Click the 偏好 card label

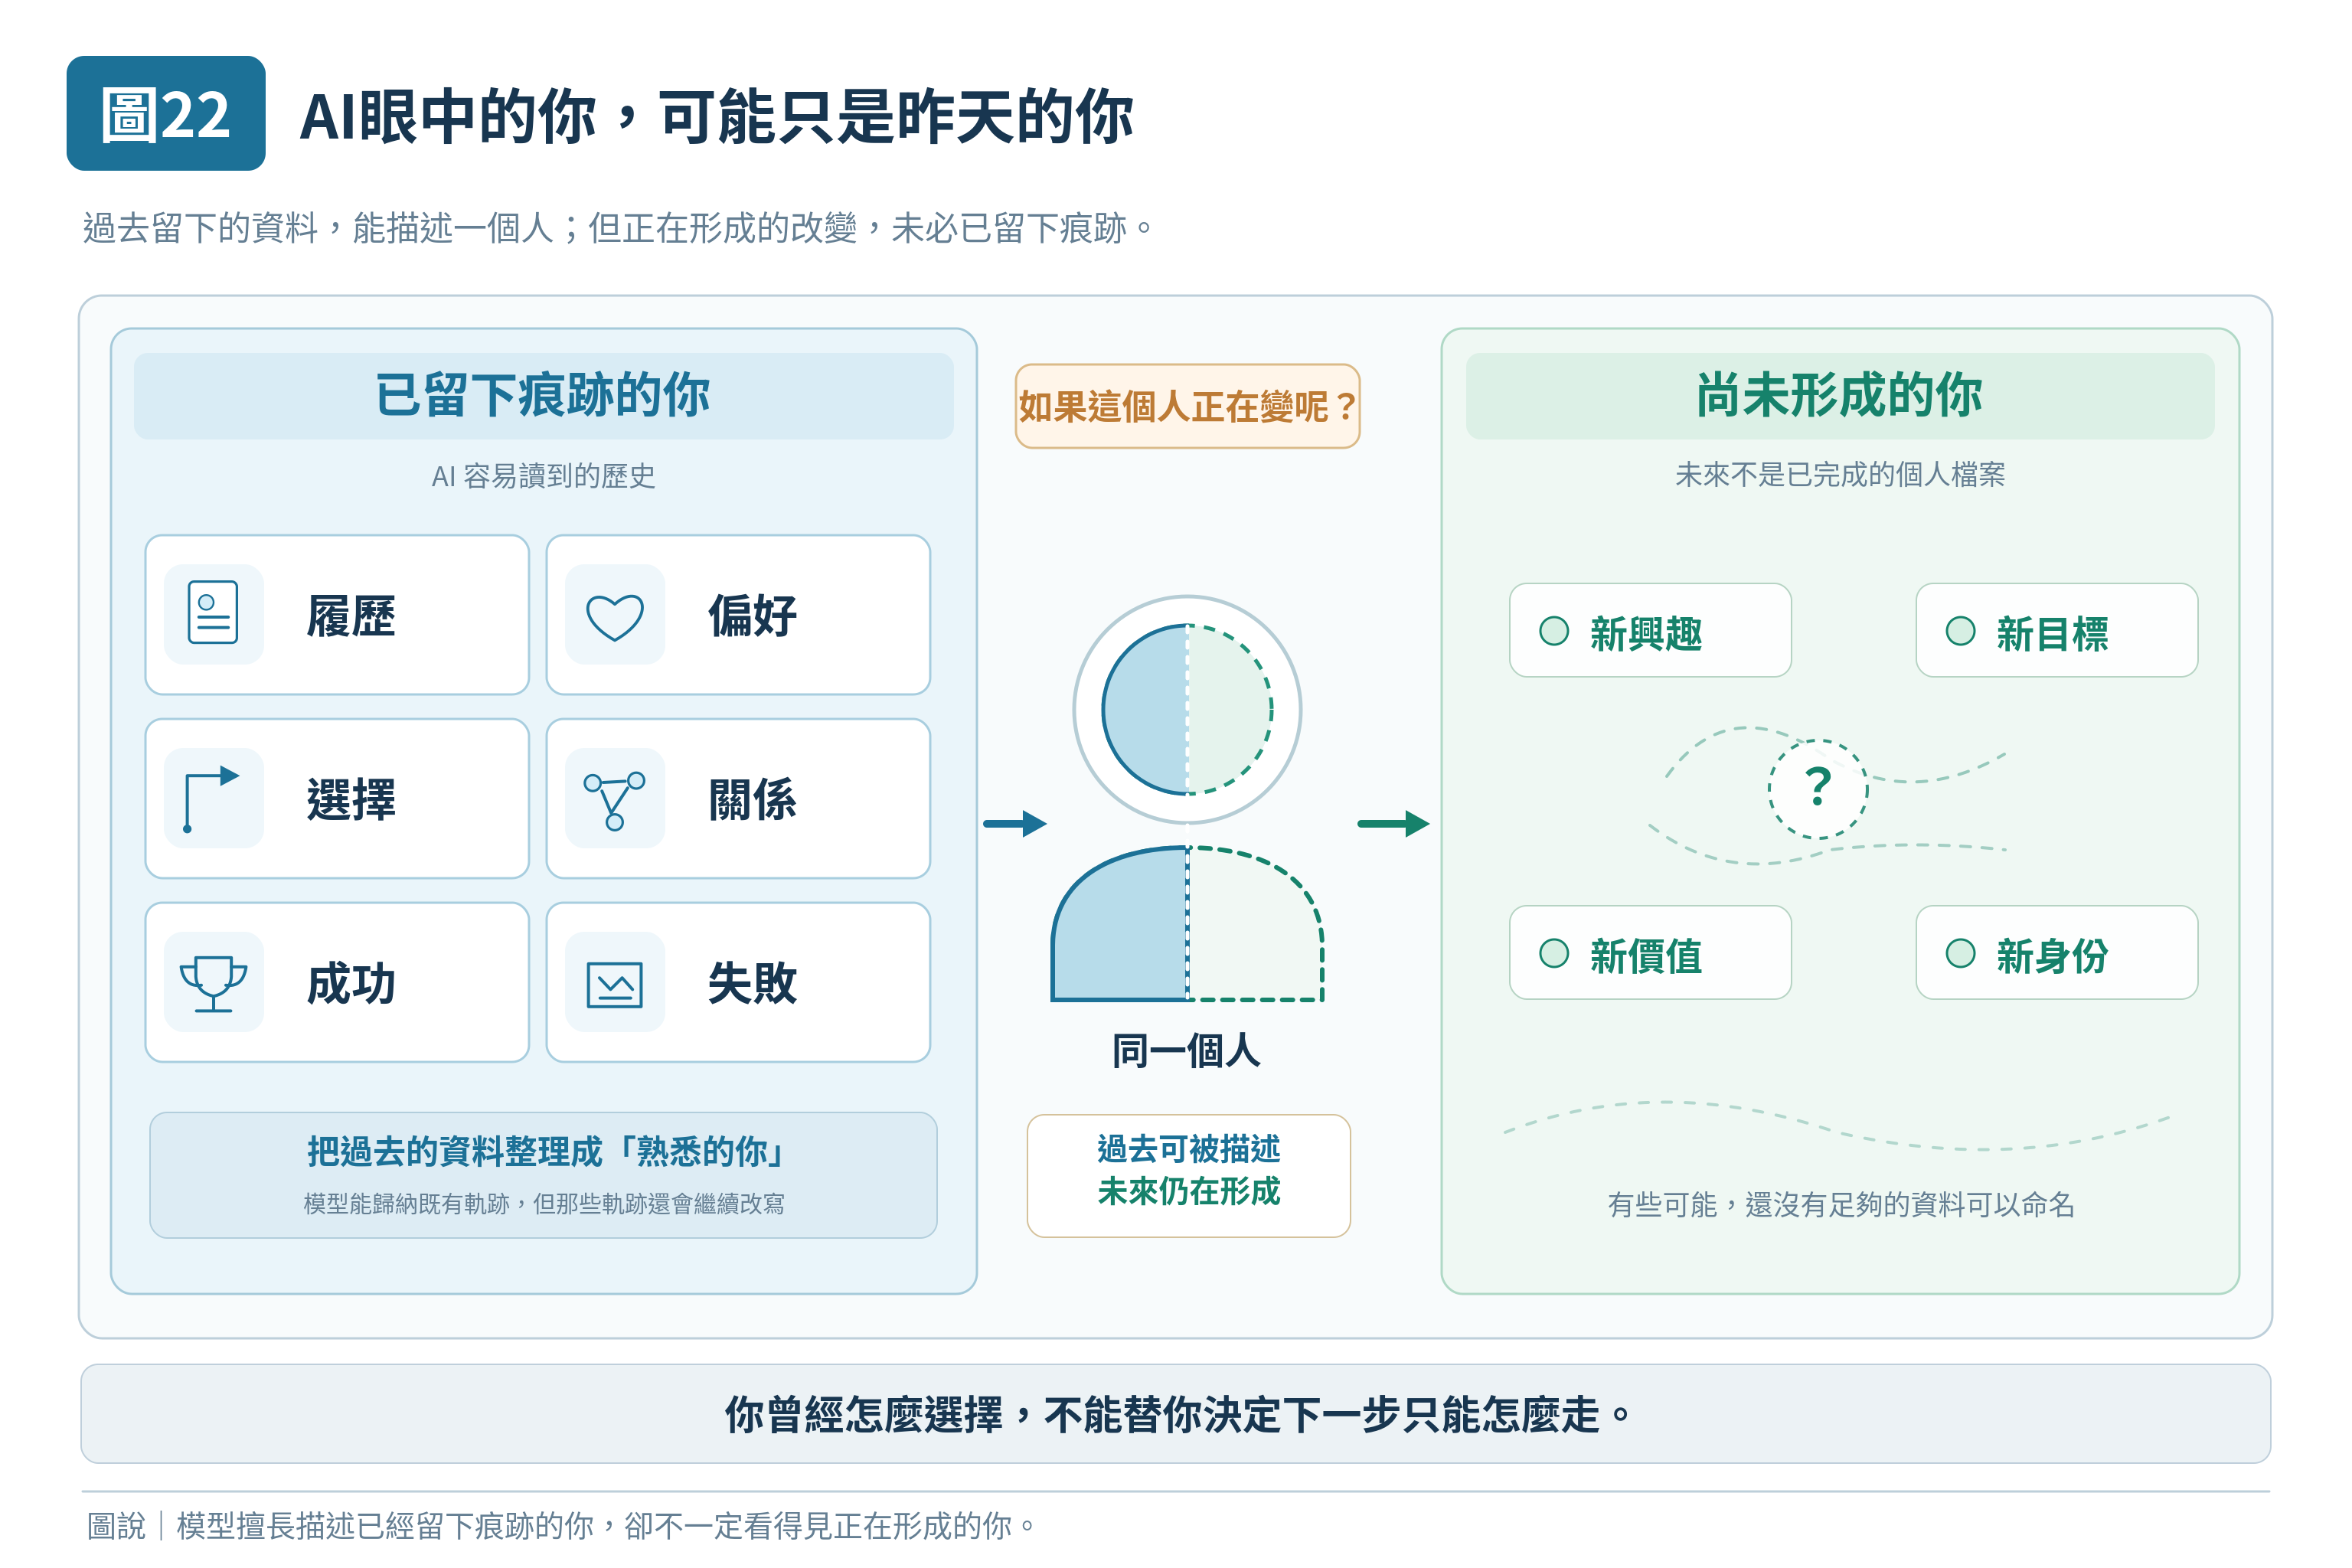[x=752, y=616]
